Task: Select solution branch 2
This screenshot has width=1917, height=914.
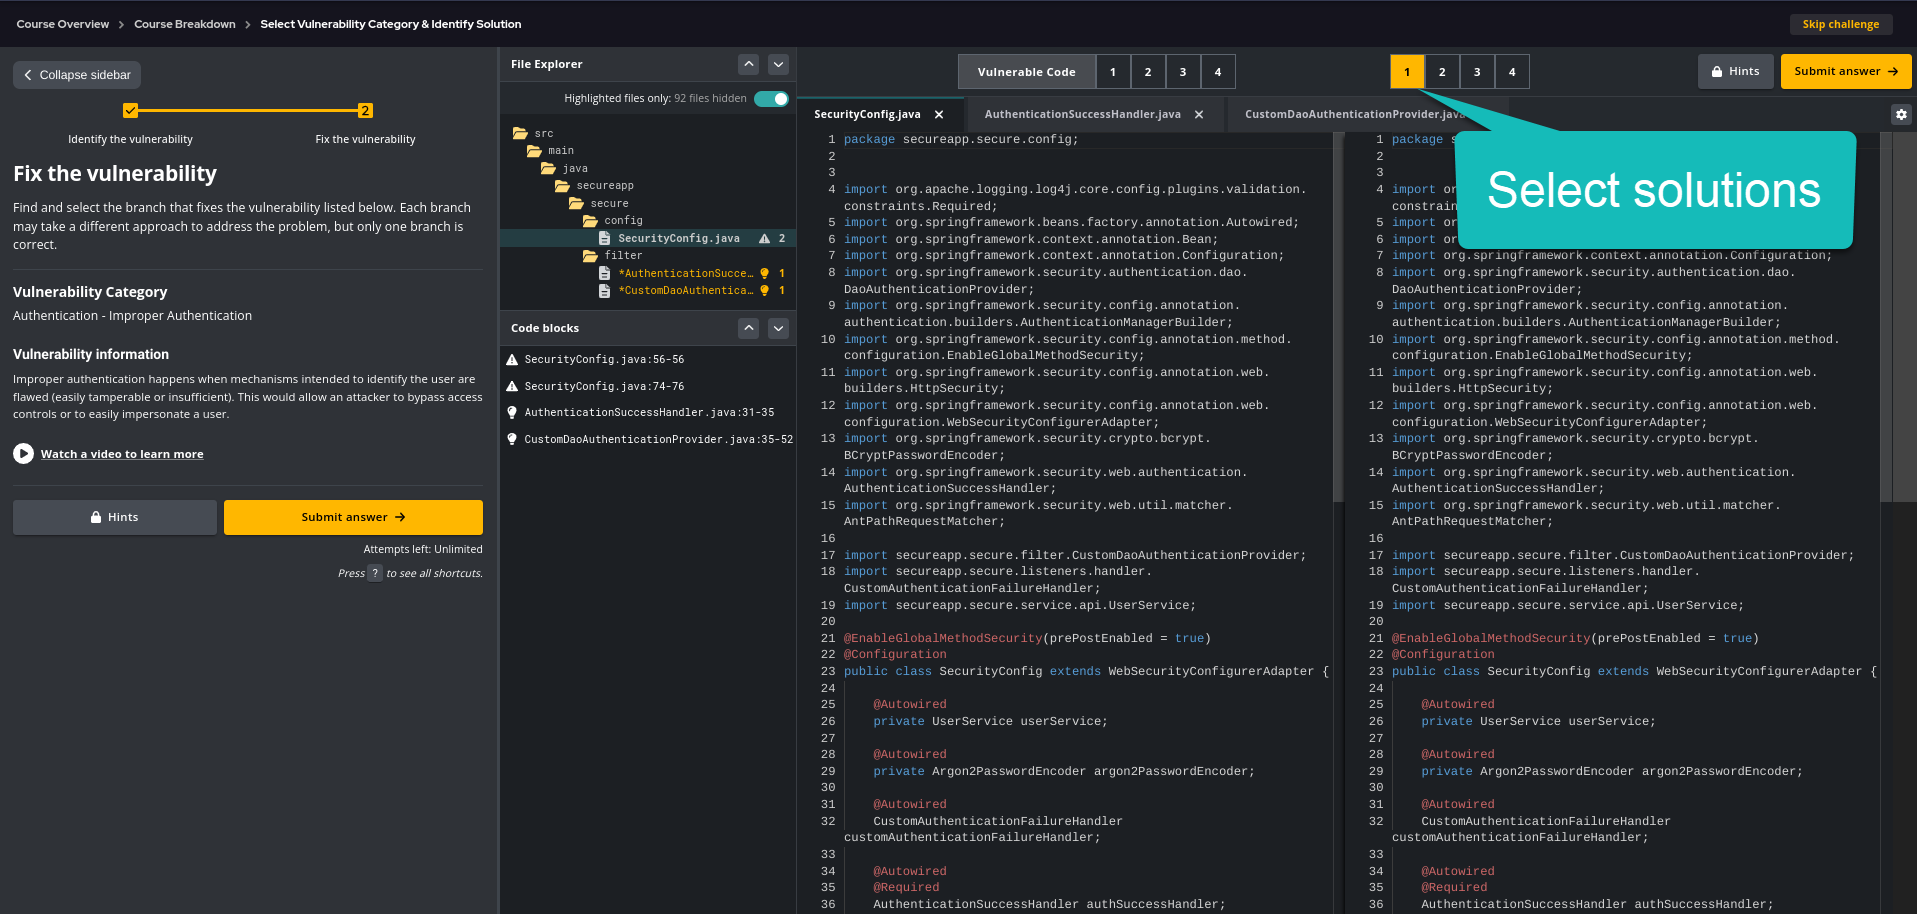Action: (x=1441, y=72)
